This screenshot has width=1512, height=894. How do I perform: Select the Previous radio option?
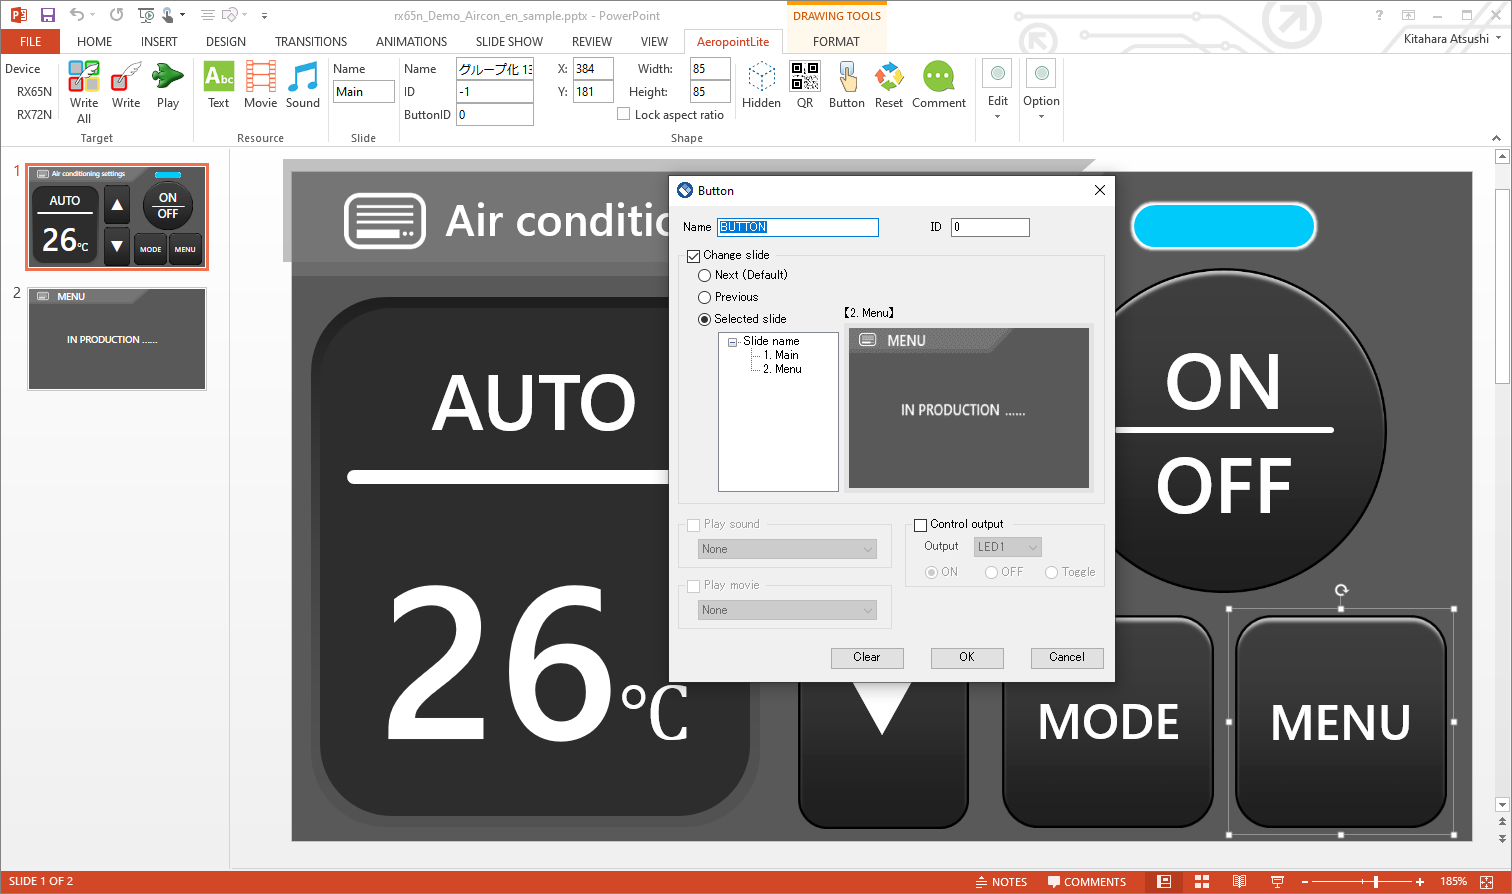705,297
